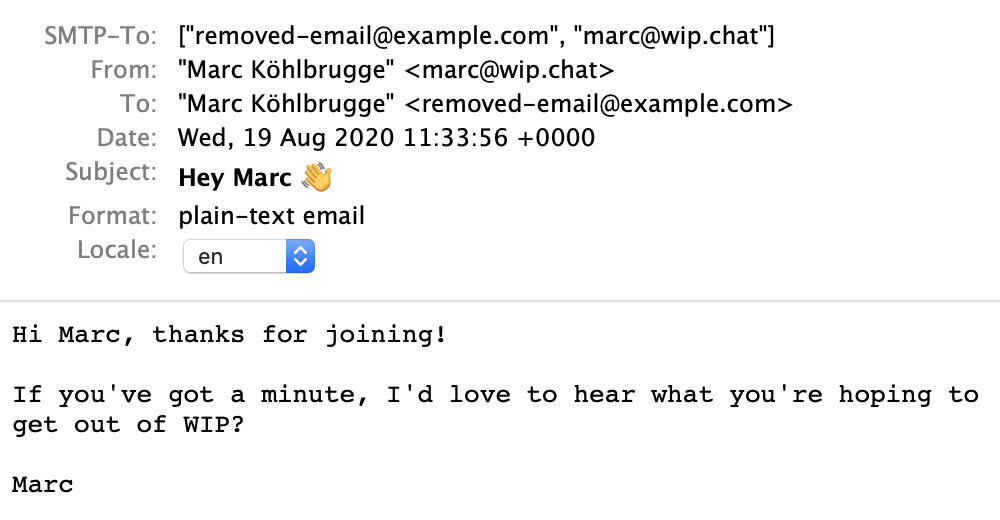Click the To recipient removed-email@example.com
1000x520 pixels.
click(599, 103)
